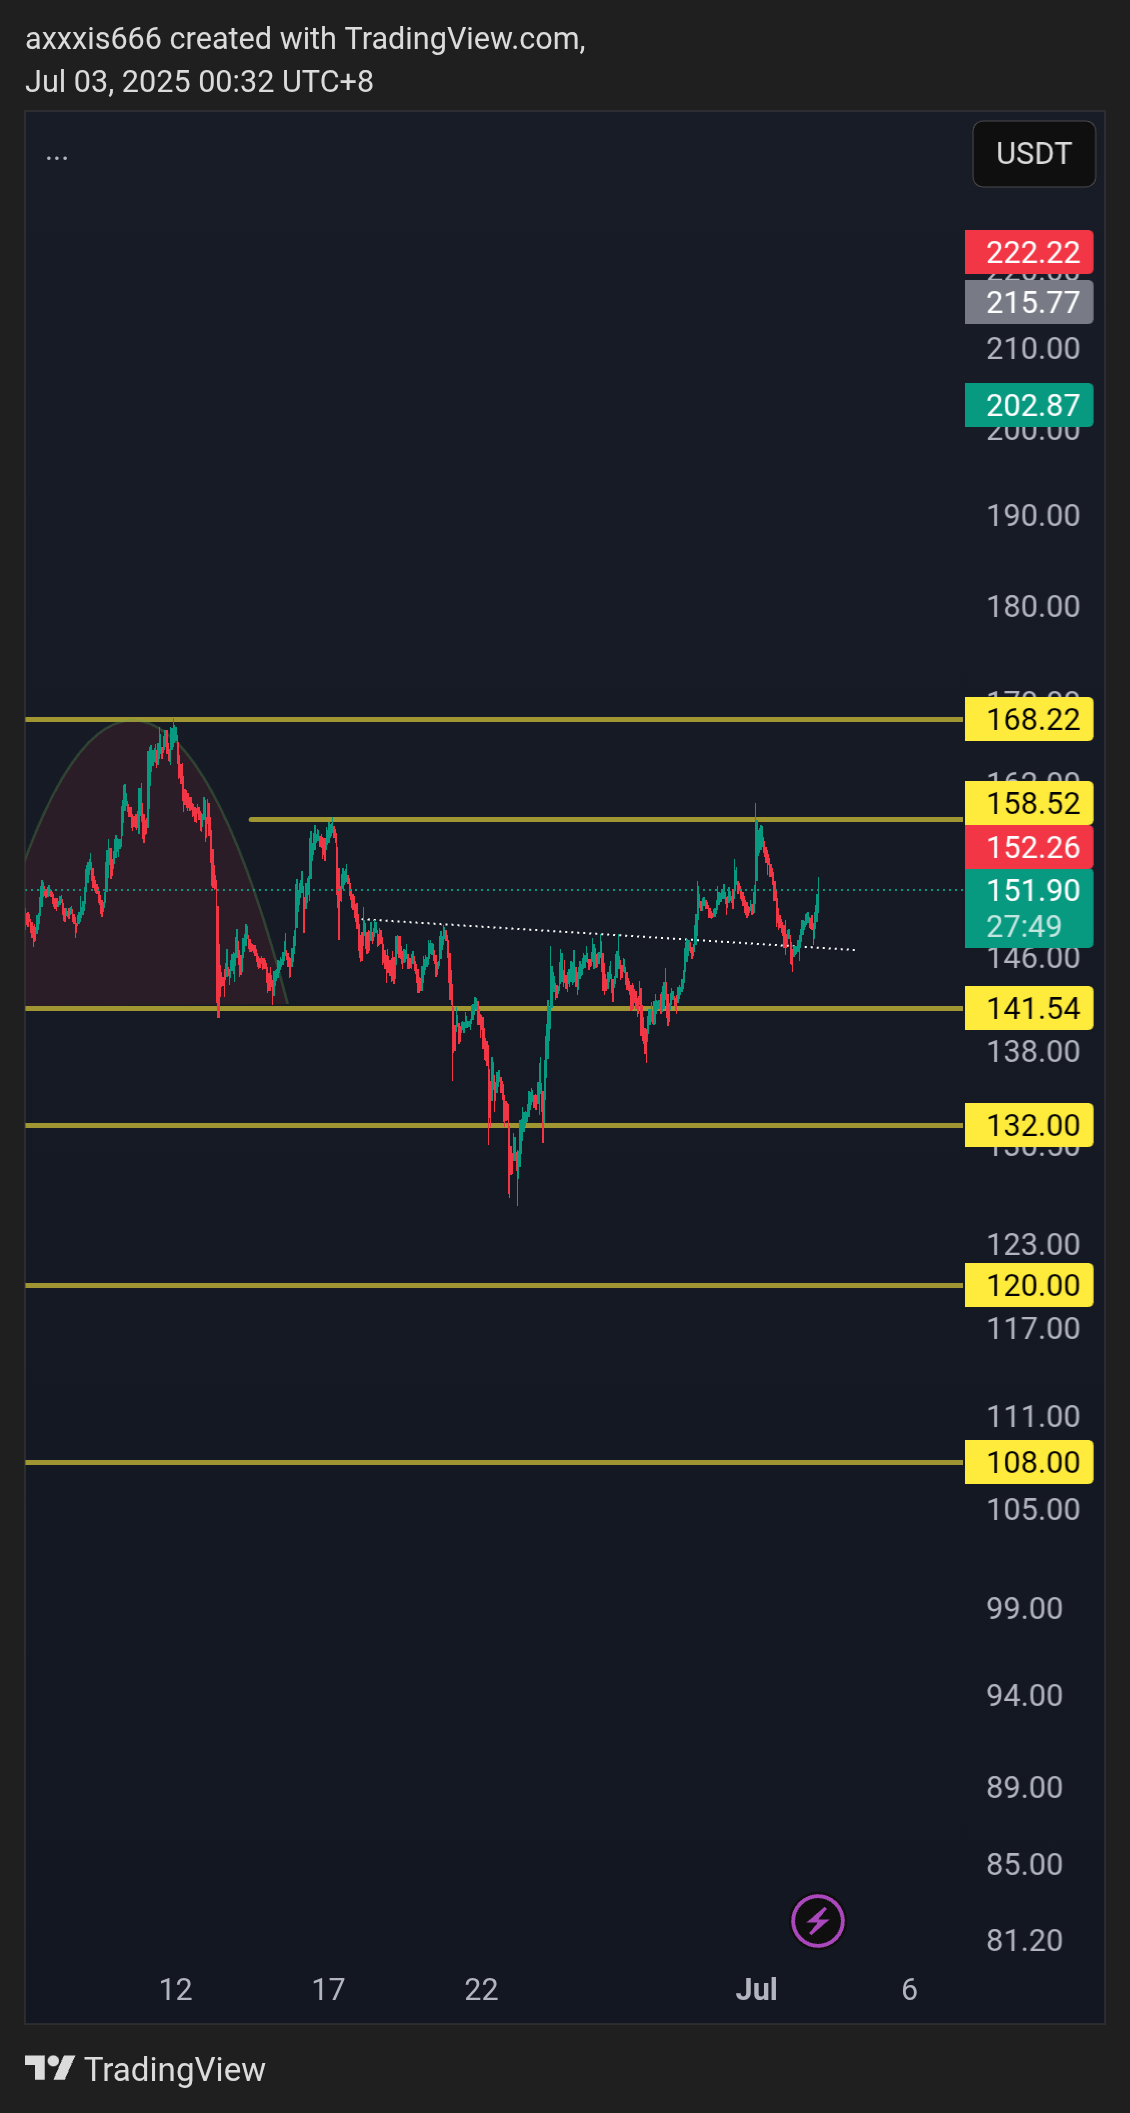Open the USDT currency selector

[x=1033, y=154]
